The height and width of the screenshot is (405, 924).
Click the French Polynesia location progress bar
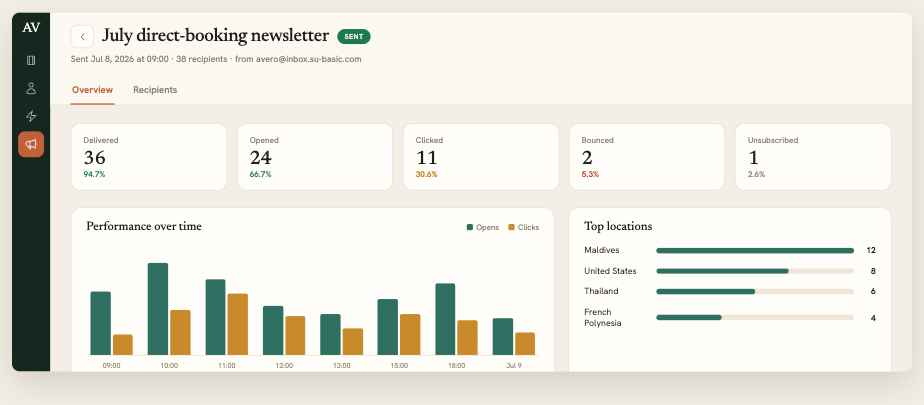[755, 318]
